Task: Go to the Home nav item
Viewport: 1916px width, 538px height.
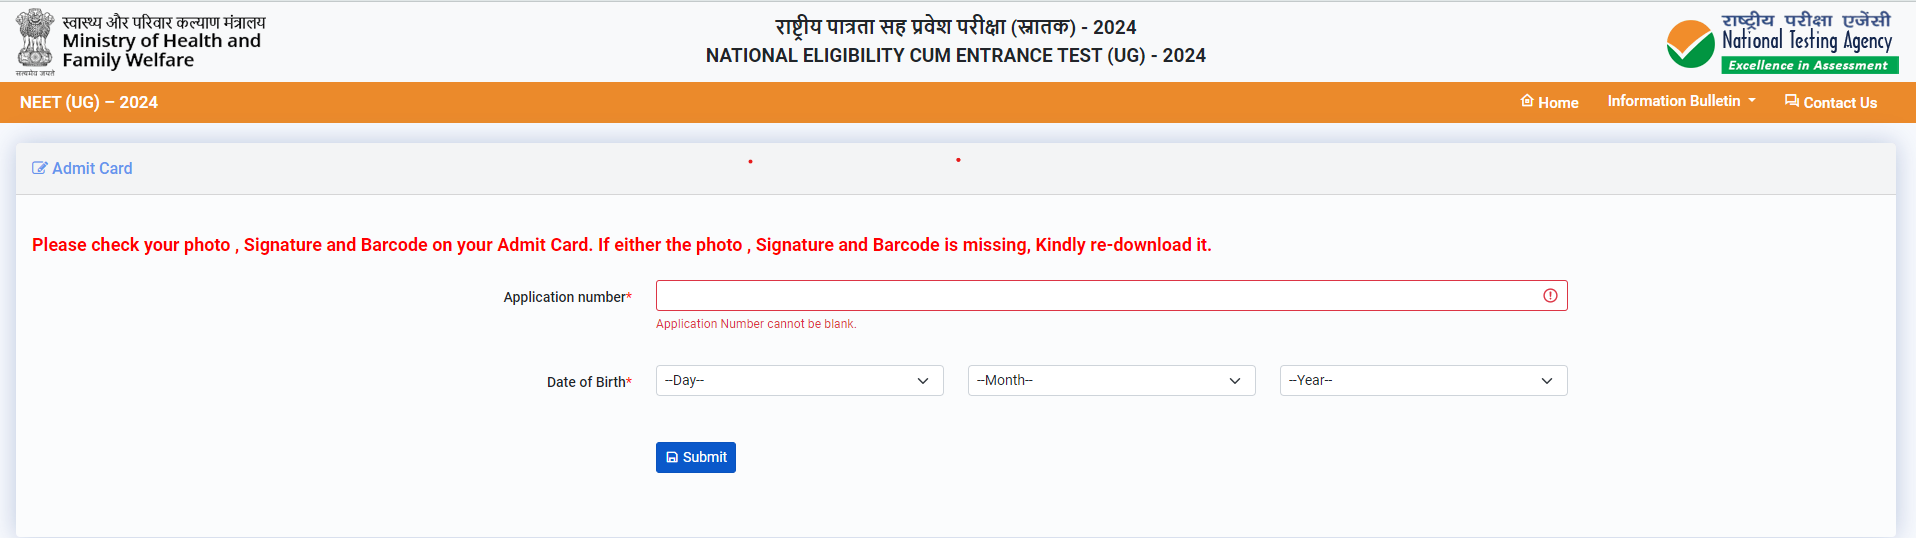Action: click(1558, 103)
